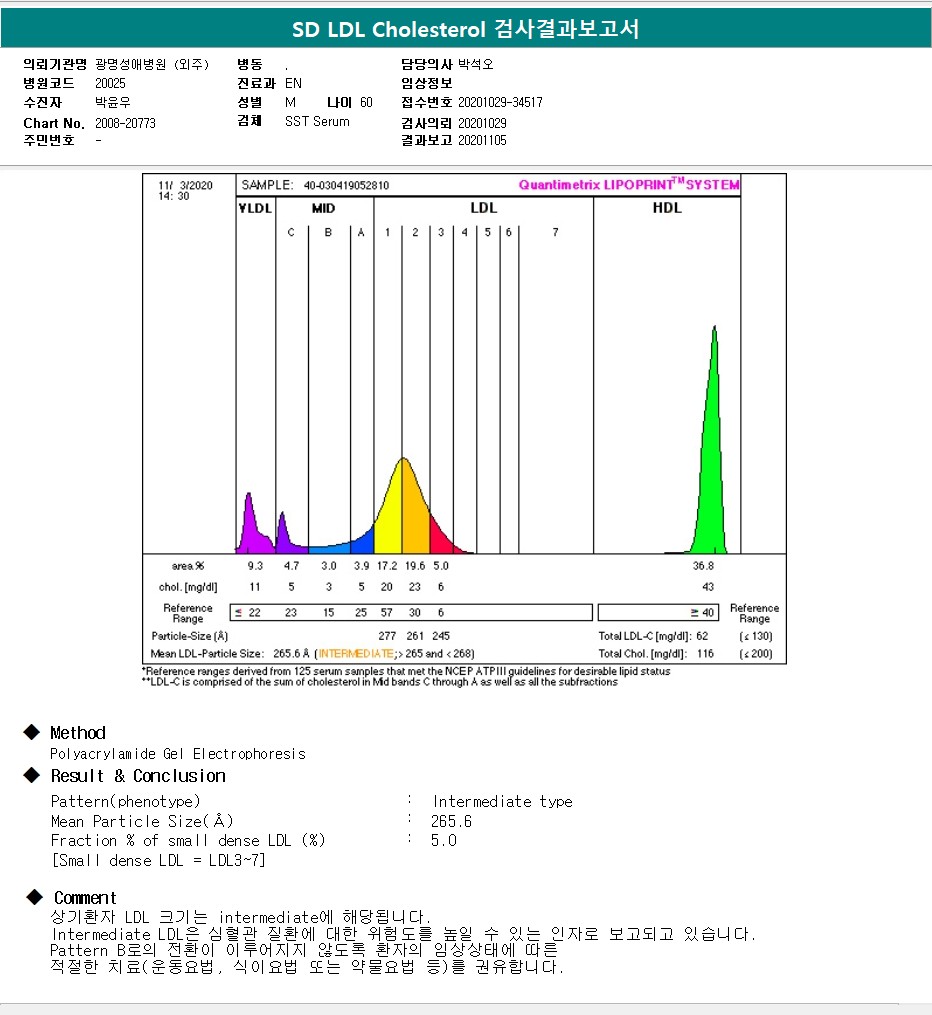
Task: Click the comment line starting 상기환자 LDL 크기는
Action: click(240, 917)
